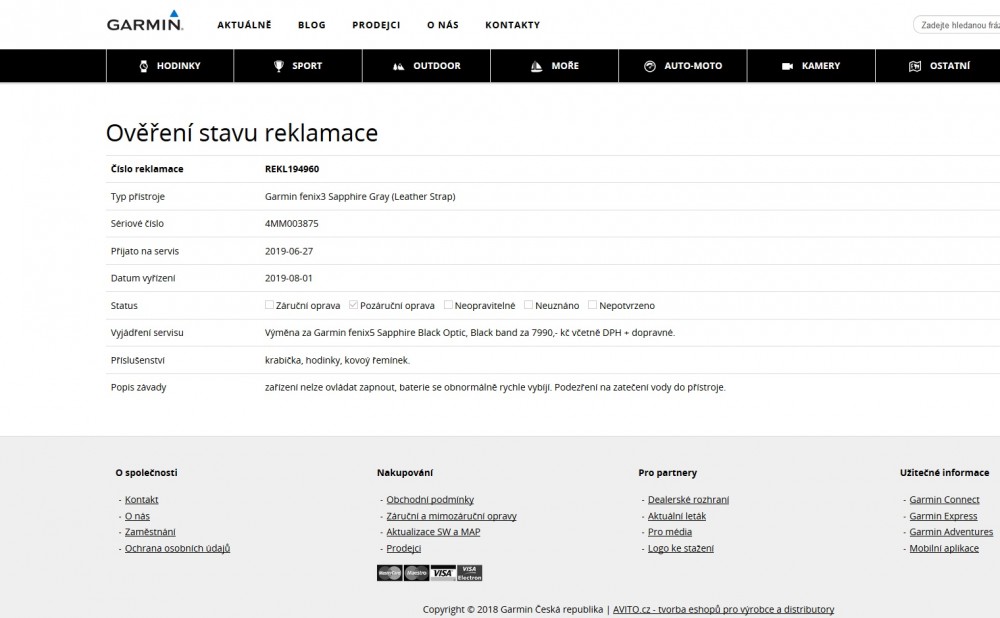Image resolution: width=1000 pixels, height=618 pixels.
Task: Click the search phrase input field
Action: point(958,25)
